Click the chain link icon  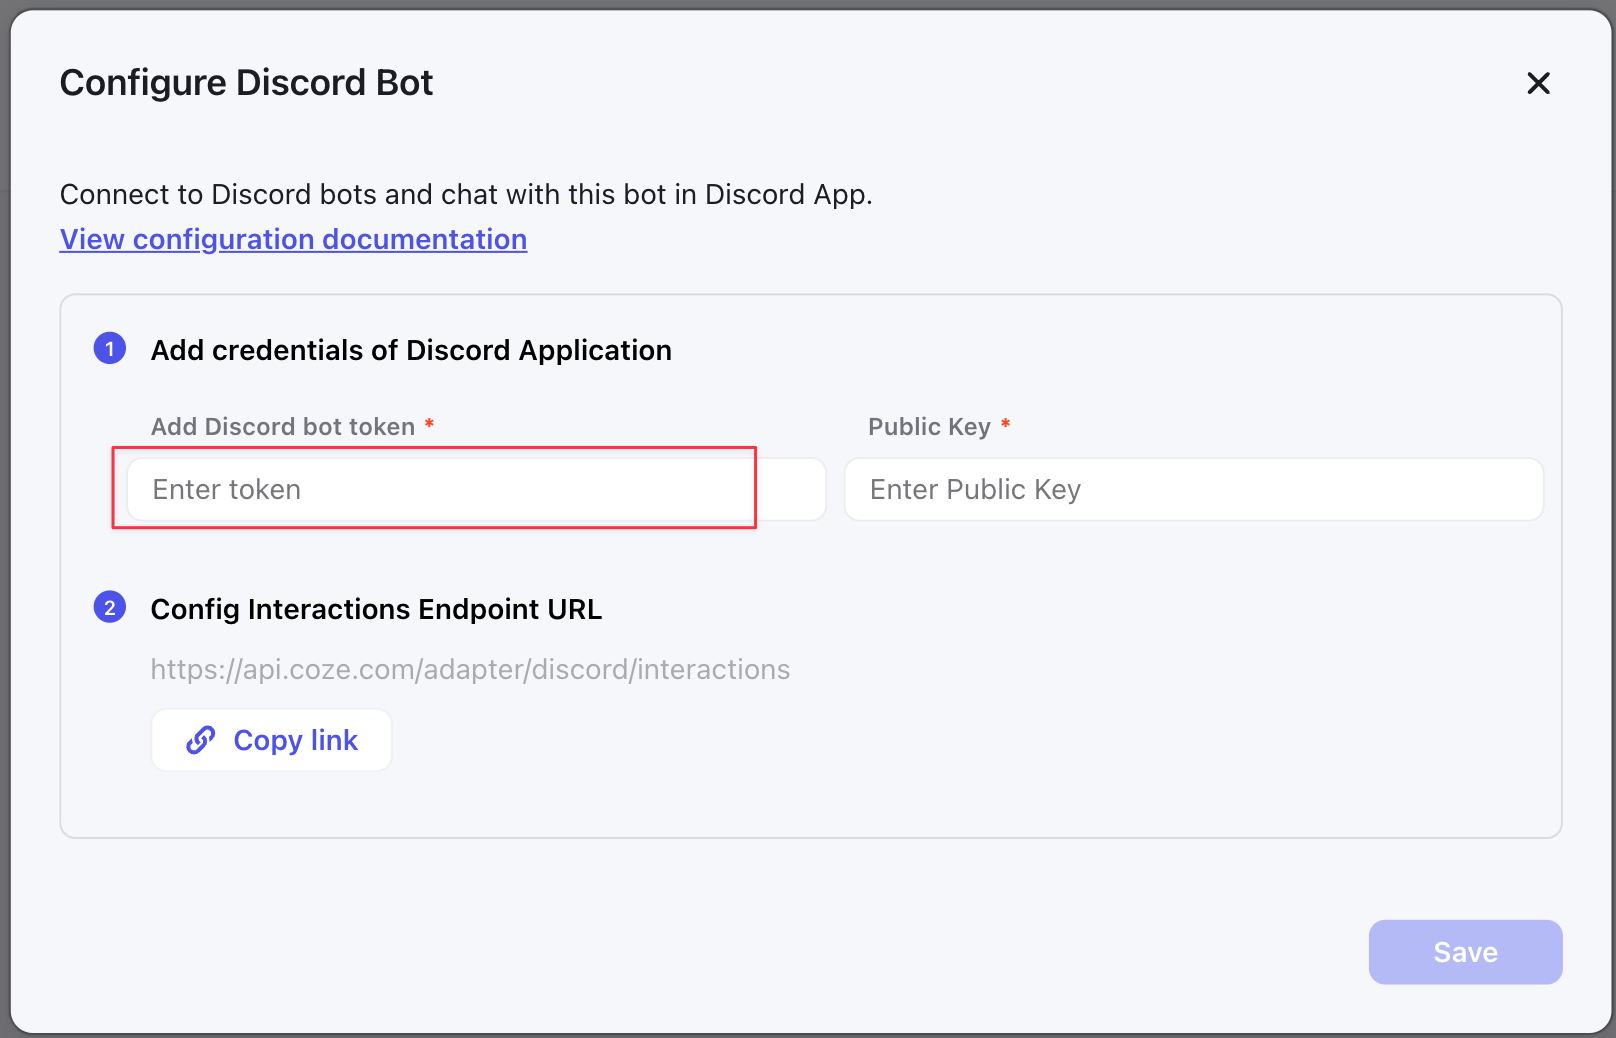click(201, 740)
